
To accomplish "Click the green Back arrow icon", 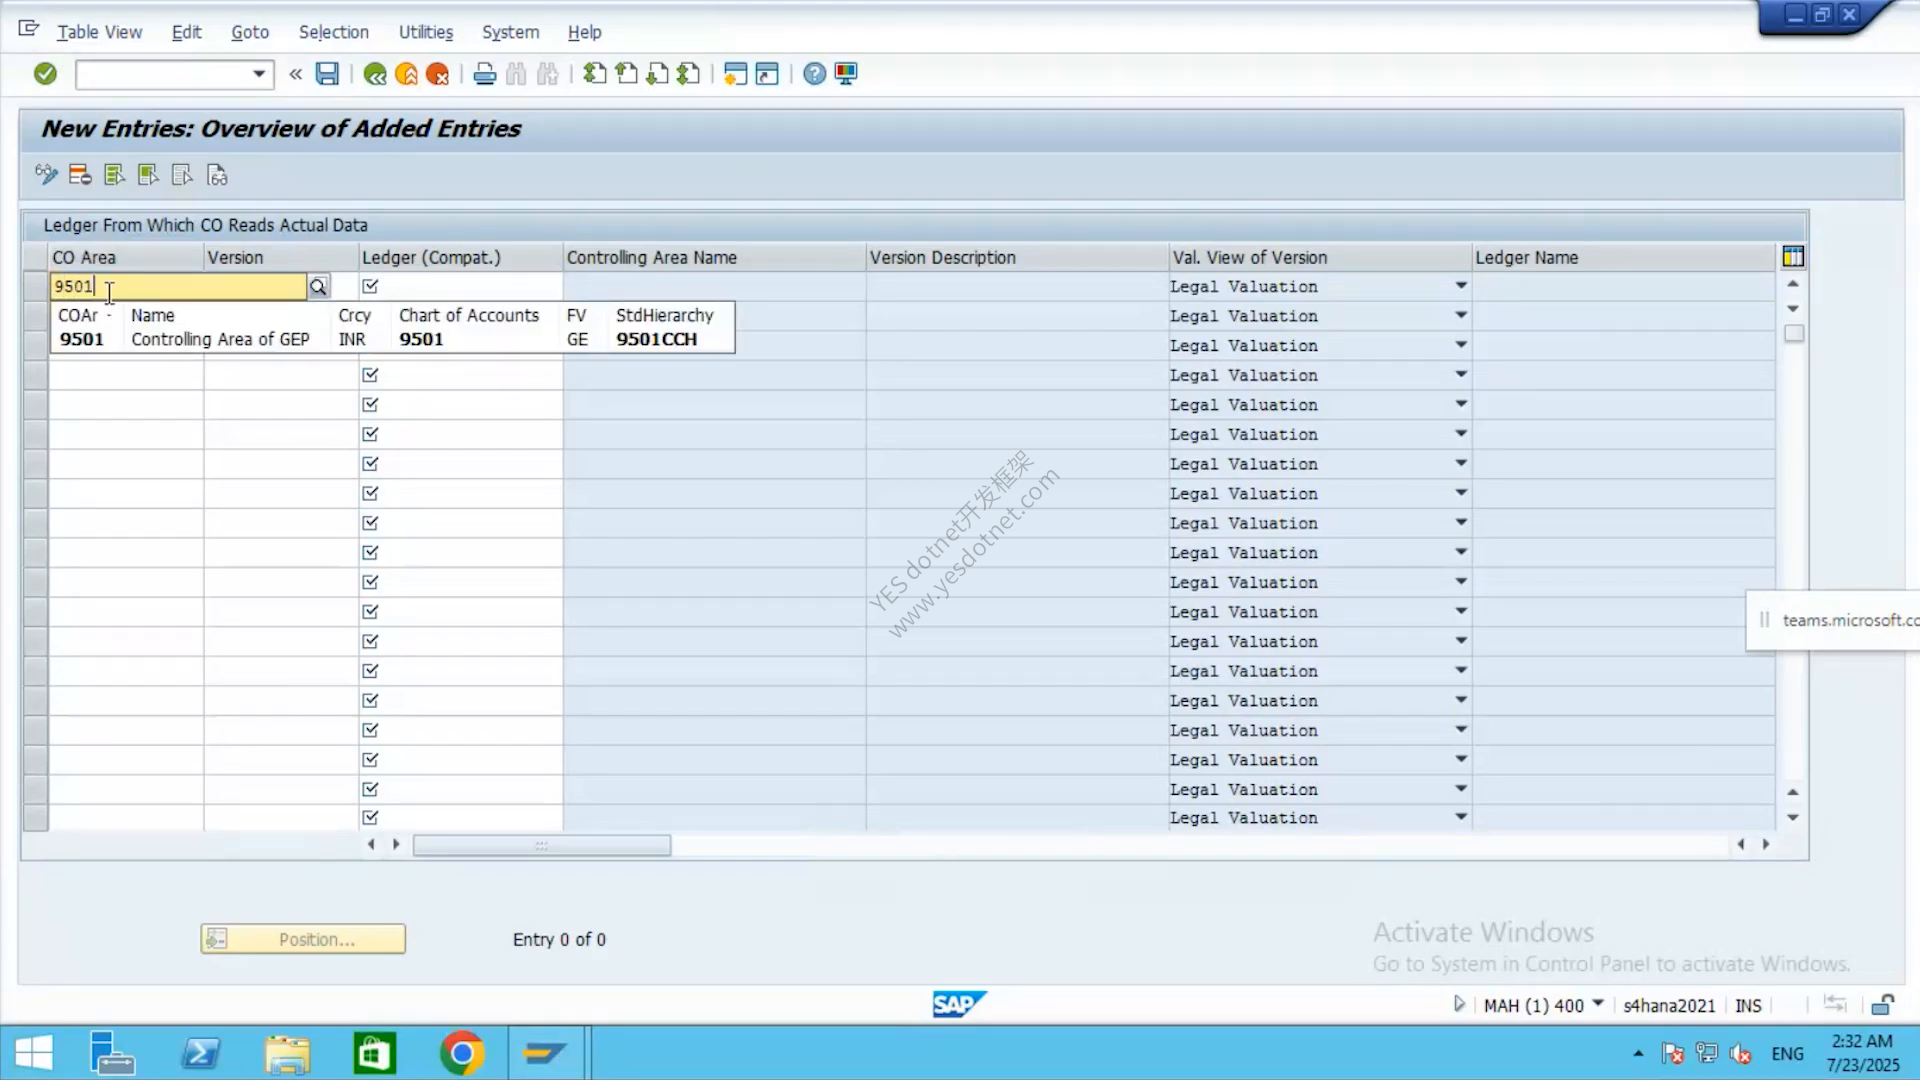I will click(375, 74).
